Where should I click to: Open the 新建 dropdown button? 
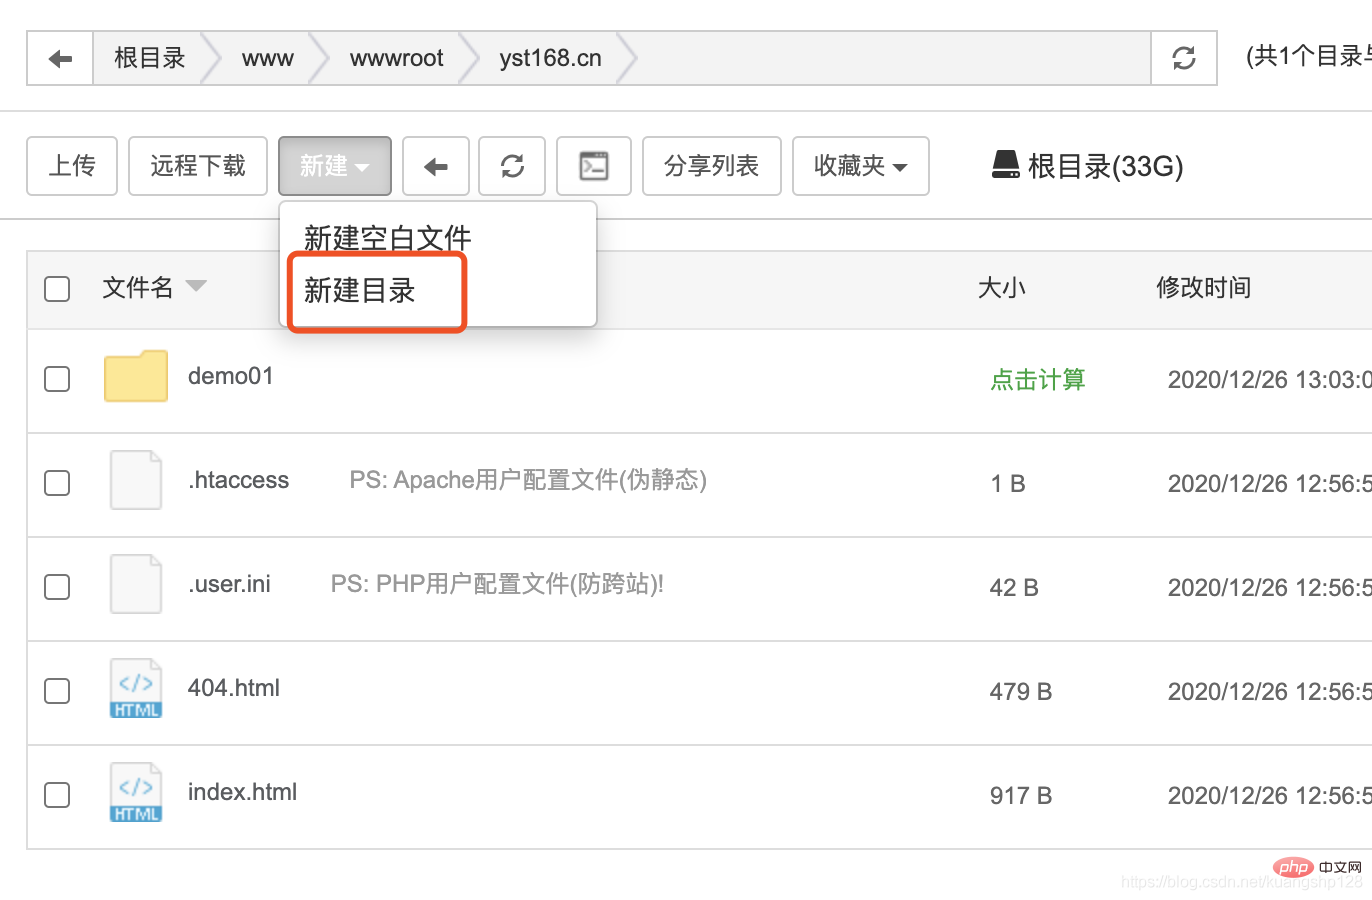pyautogui.click(x=335, y=166)
